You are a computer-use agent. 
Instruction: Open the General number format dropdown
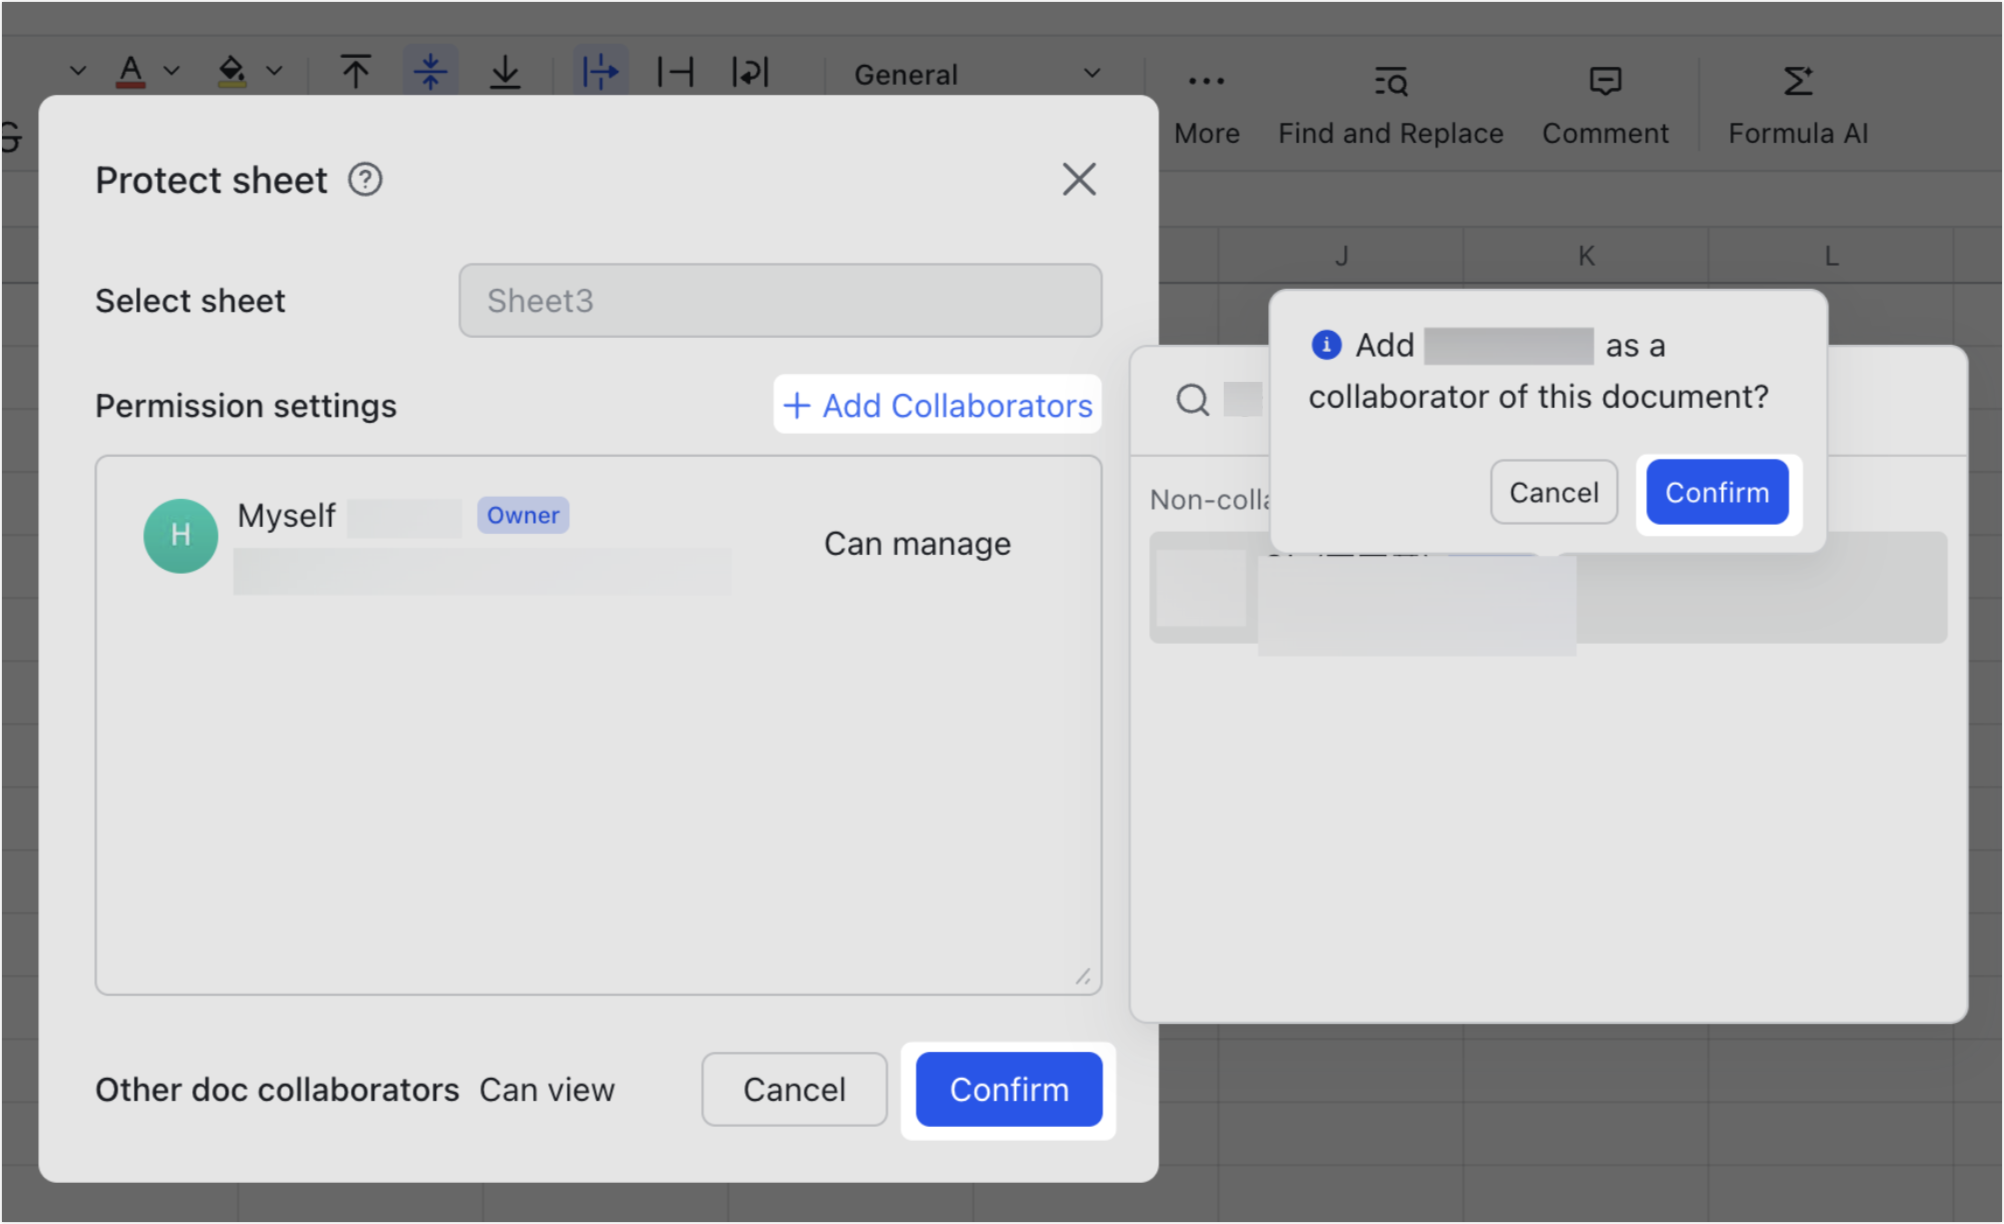click(x=976, y=74)
